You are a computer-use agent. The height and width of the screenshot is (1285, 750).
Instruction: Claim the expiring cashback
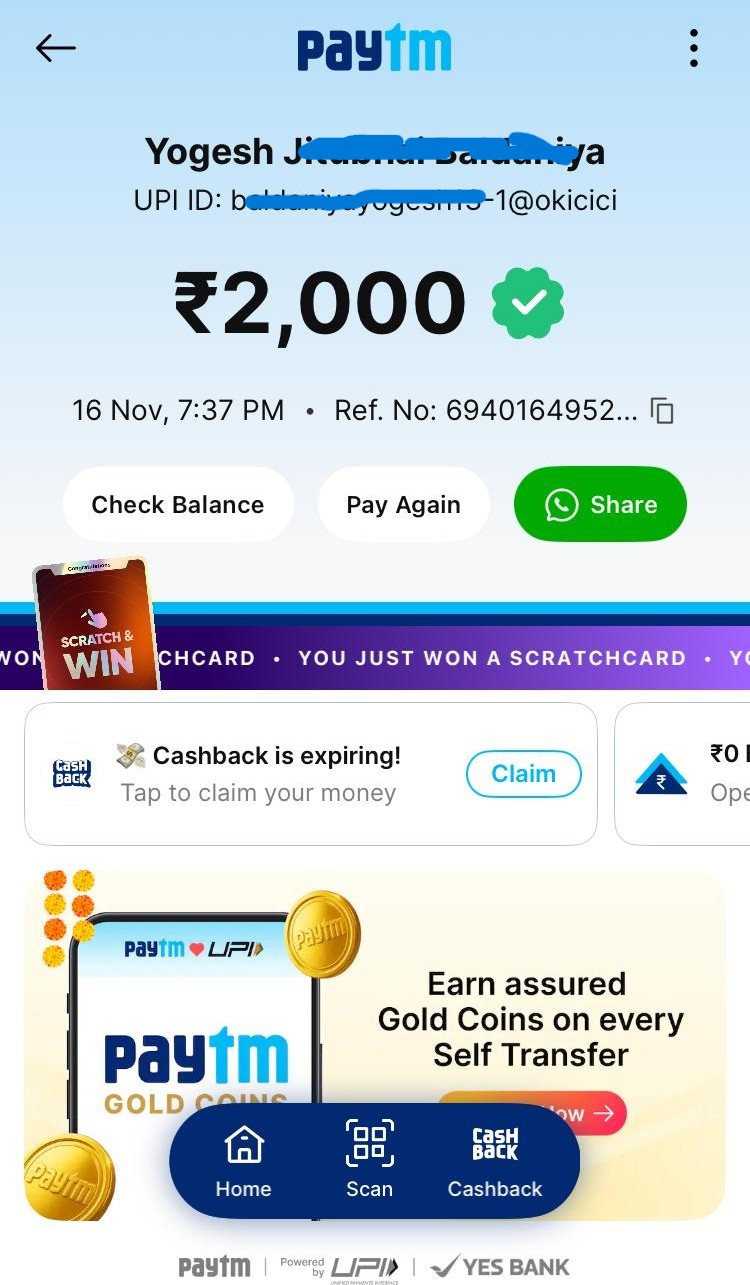click(523, 773)
